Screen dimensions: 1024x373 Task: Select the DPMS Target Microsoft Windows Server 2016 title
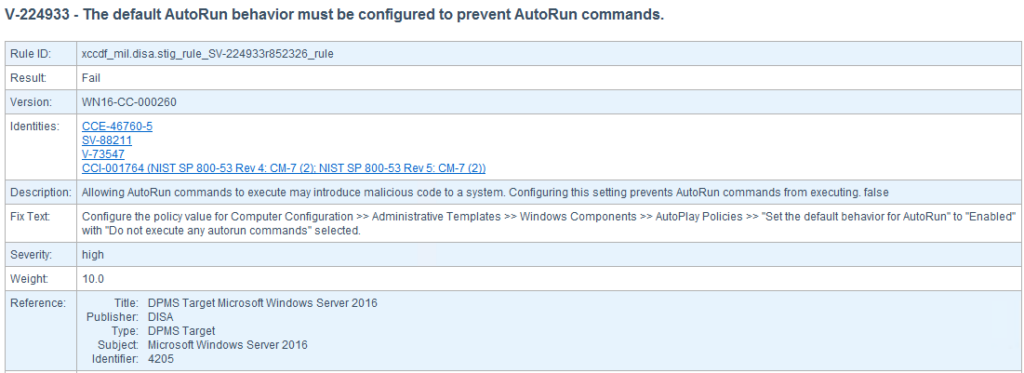pos(263,303)
